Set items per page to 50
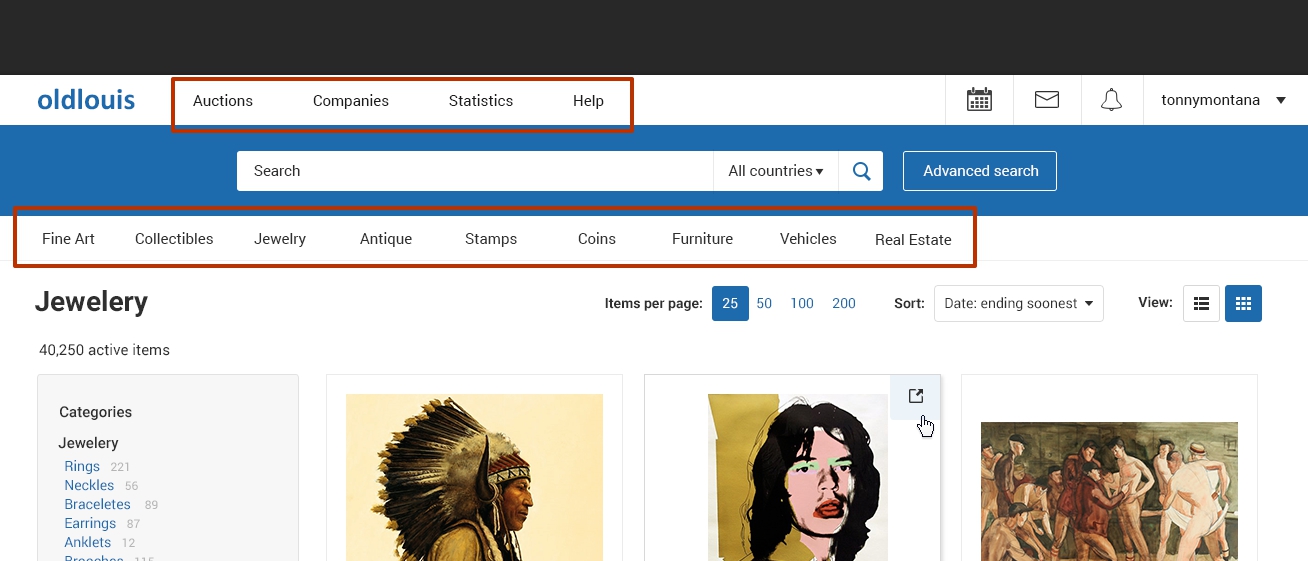 coord(764,304)
